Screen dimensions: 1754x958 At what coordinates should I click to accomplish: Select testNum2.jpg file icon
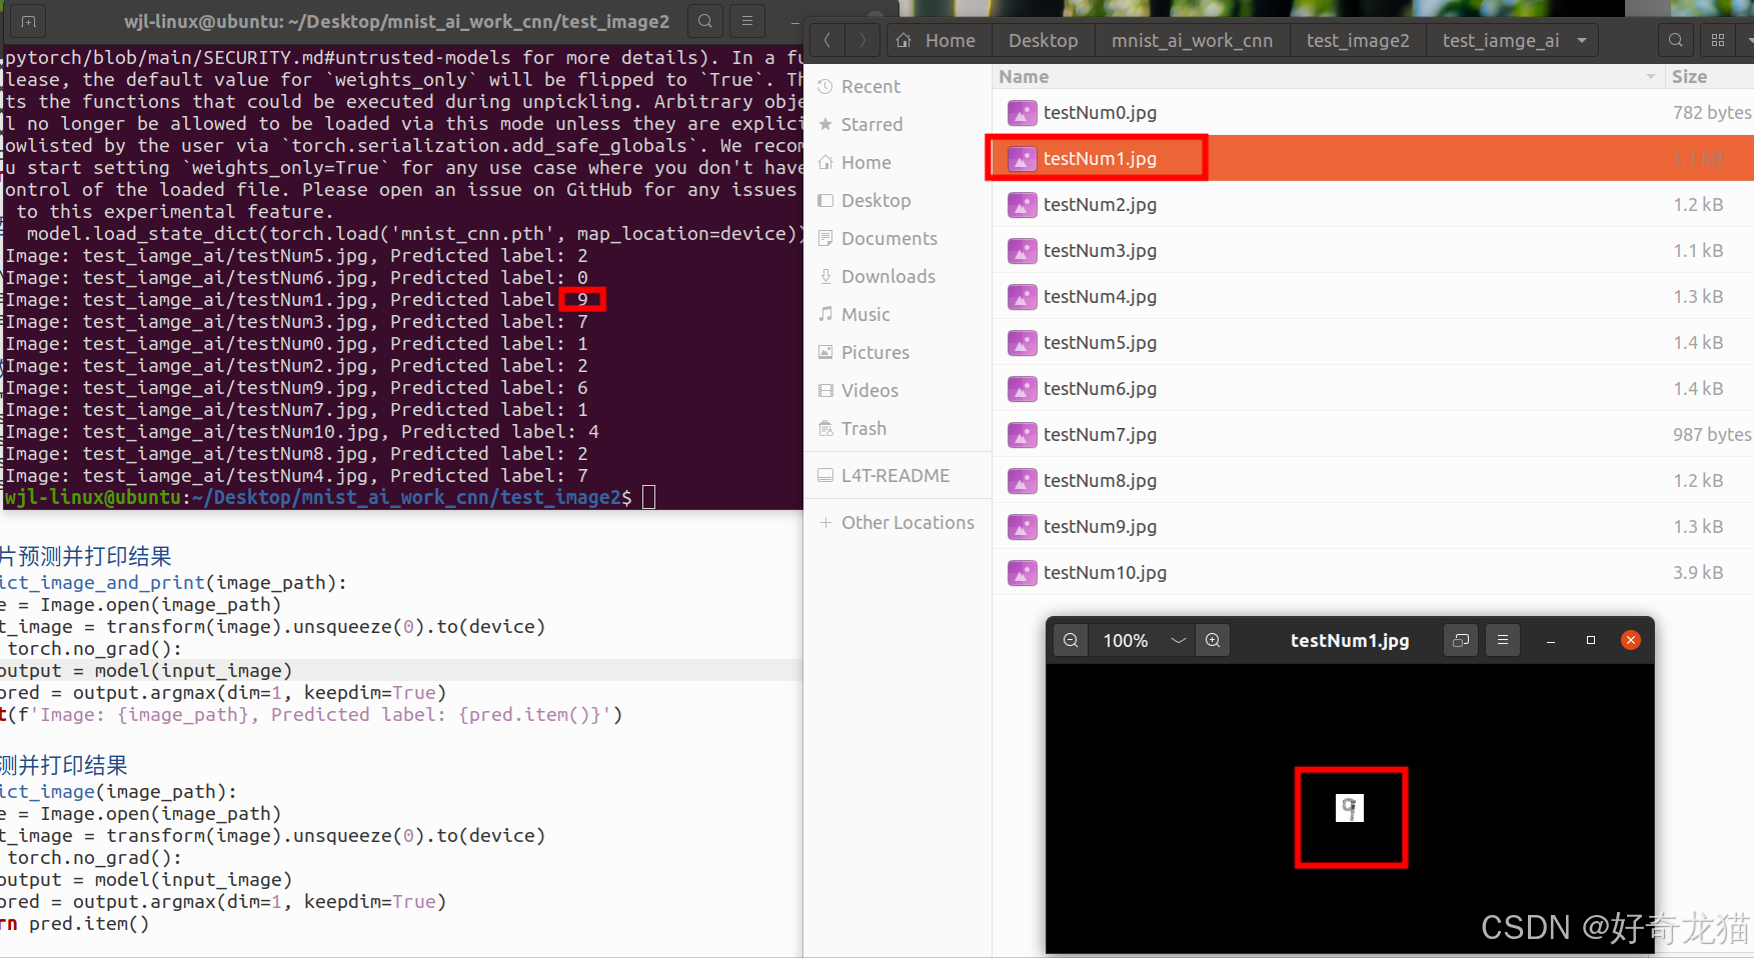pyautogui.click(x=1022, y=205)
